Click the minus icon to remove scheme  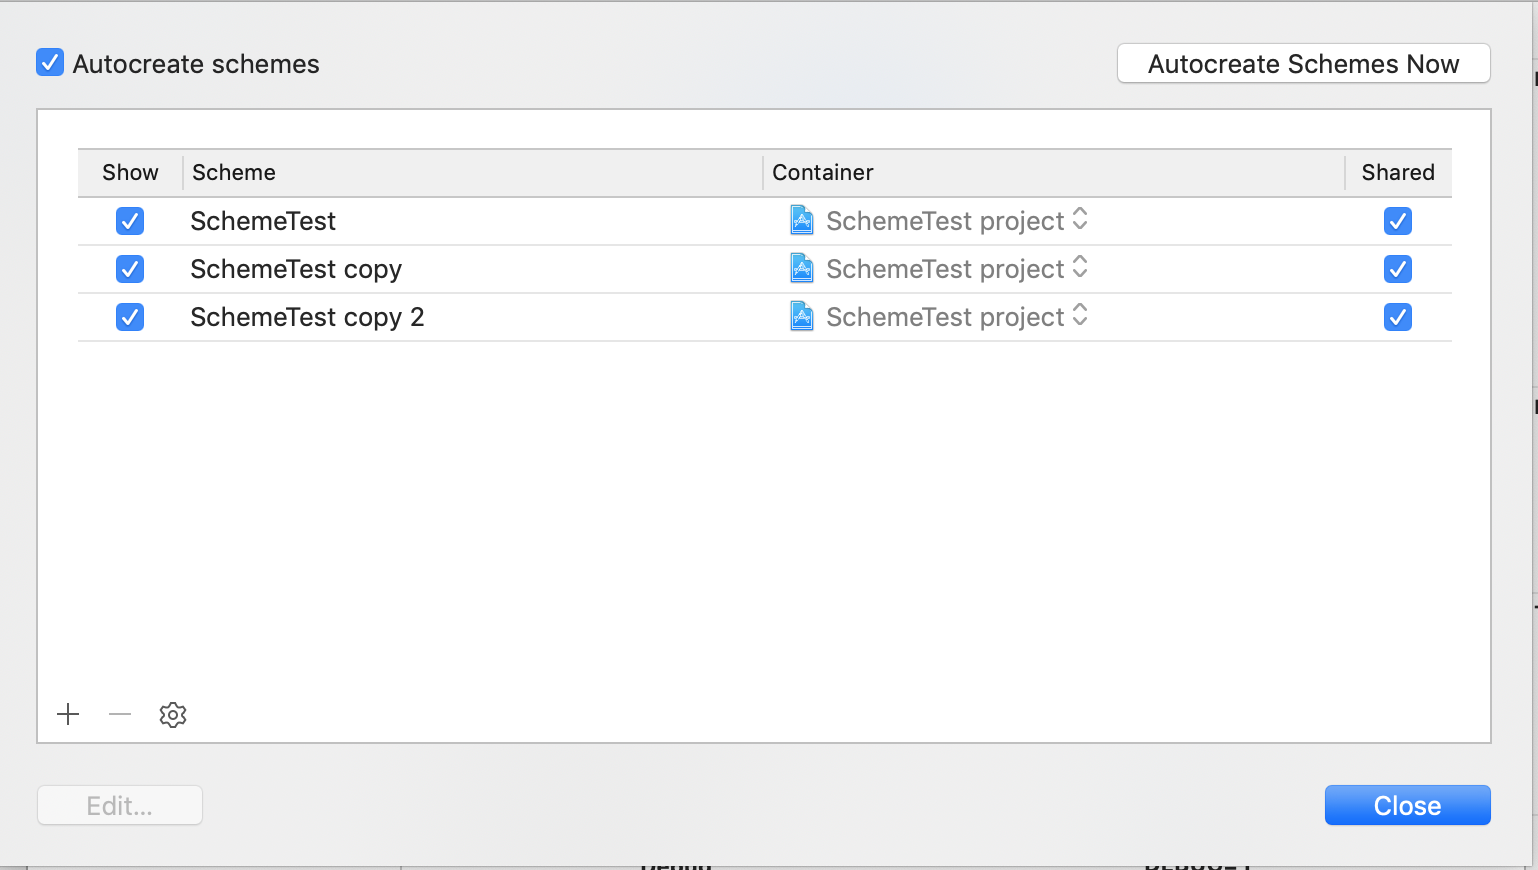tap(120, 714)
